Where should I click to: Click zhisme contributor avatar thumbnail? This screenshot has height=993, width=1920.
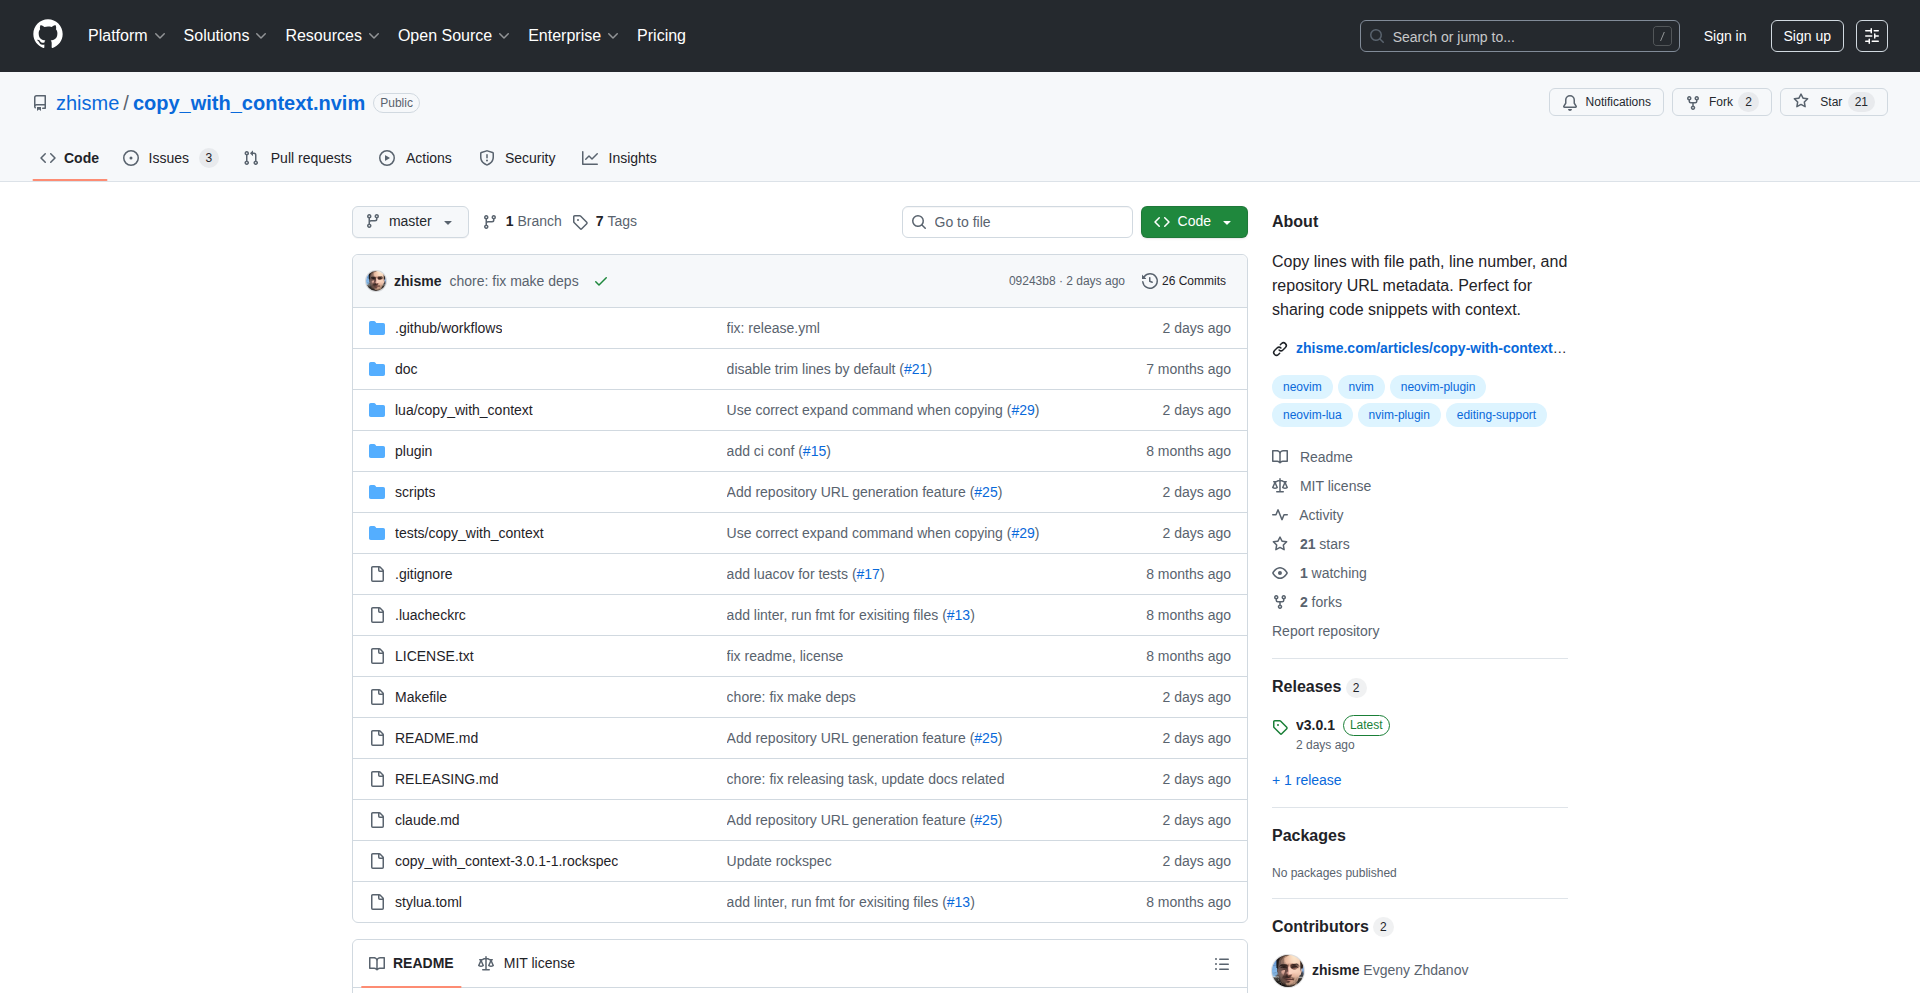pyautogui.click(x=1288, y=970)
